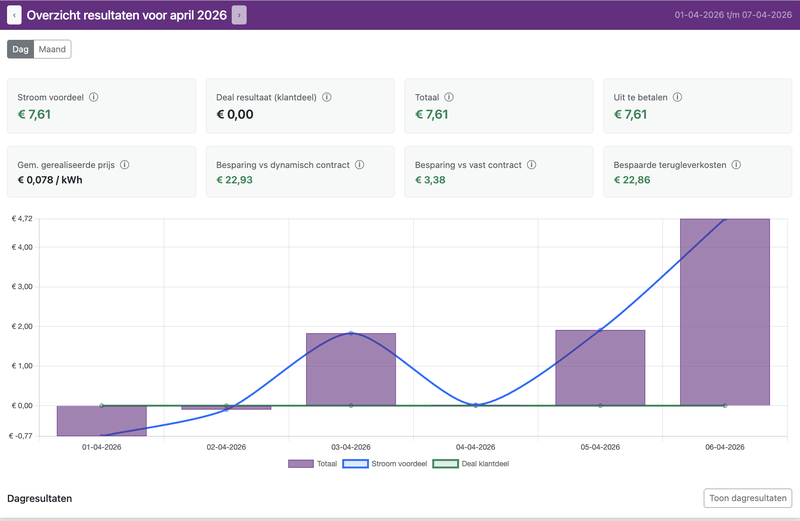The image size is (800, 521).
Task: Click info icon next to Stroom voordeel
Action: pyautogui.click(x=94, y=97)
